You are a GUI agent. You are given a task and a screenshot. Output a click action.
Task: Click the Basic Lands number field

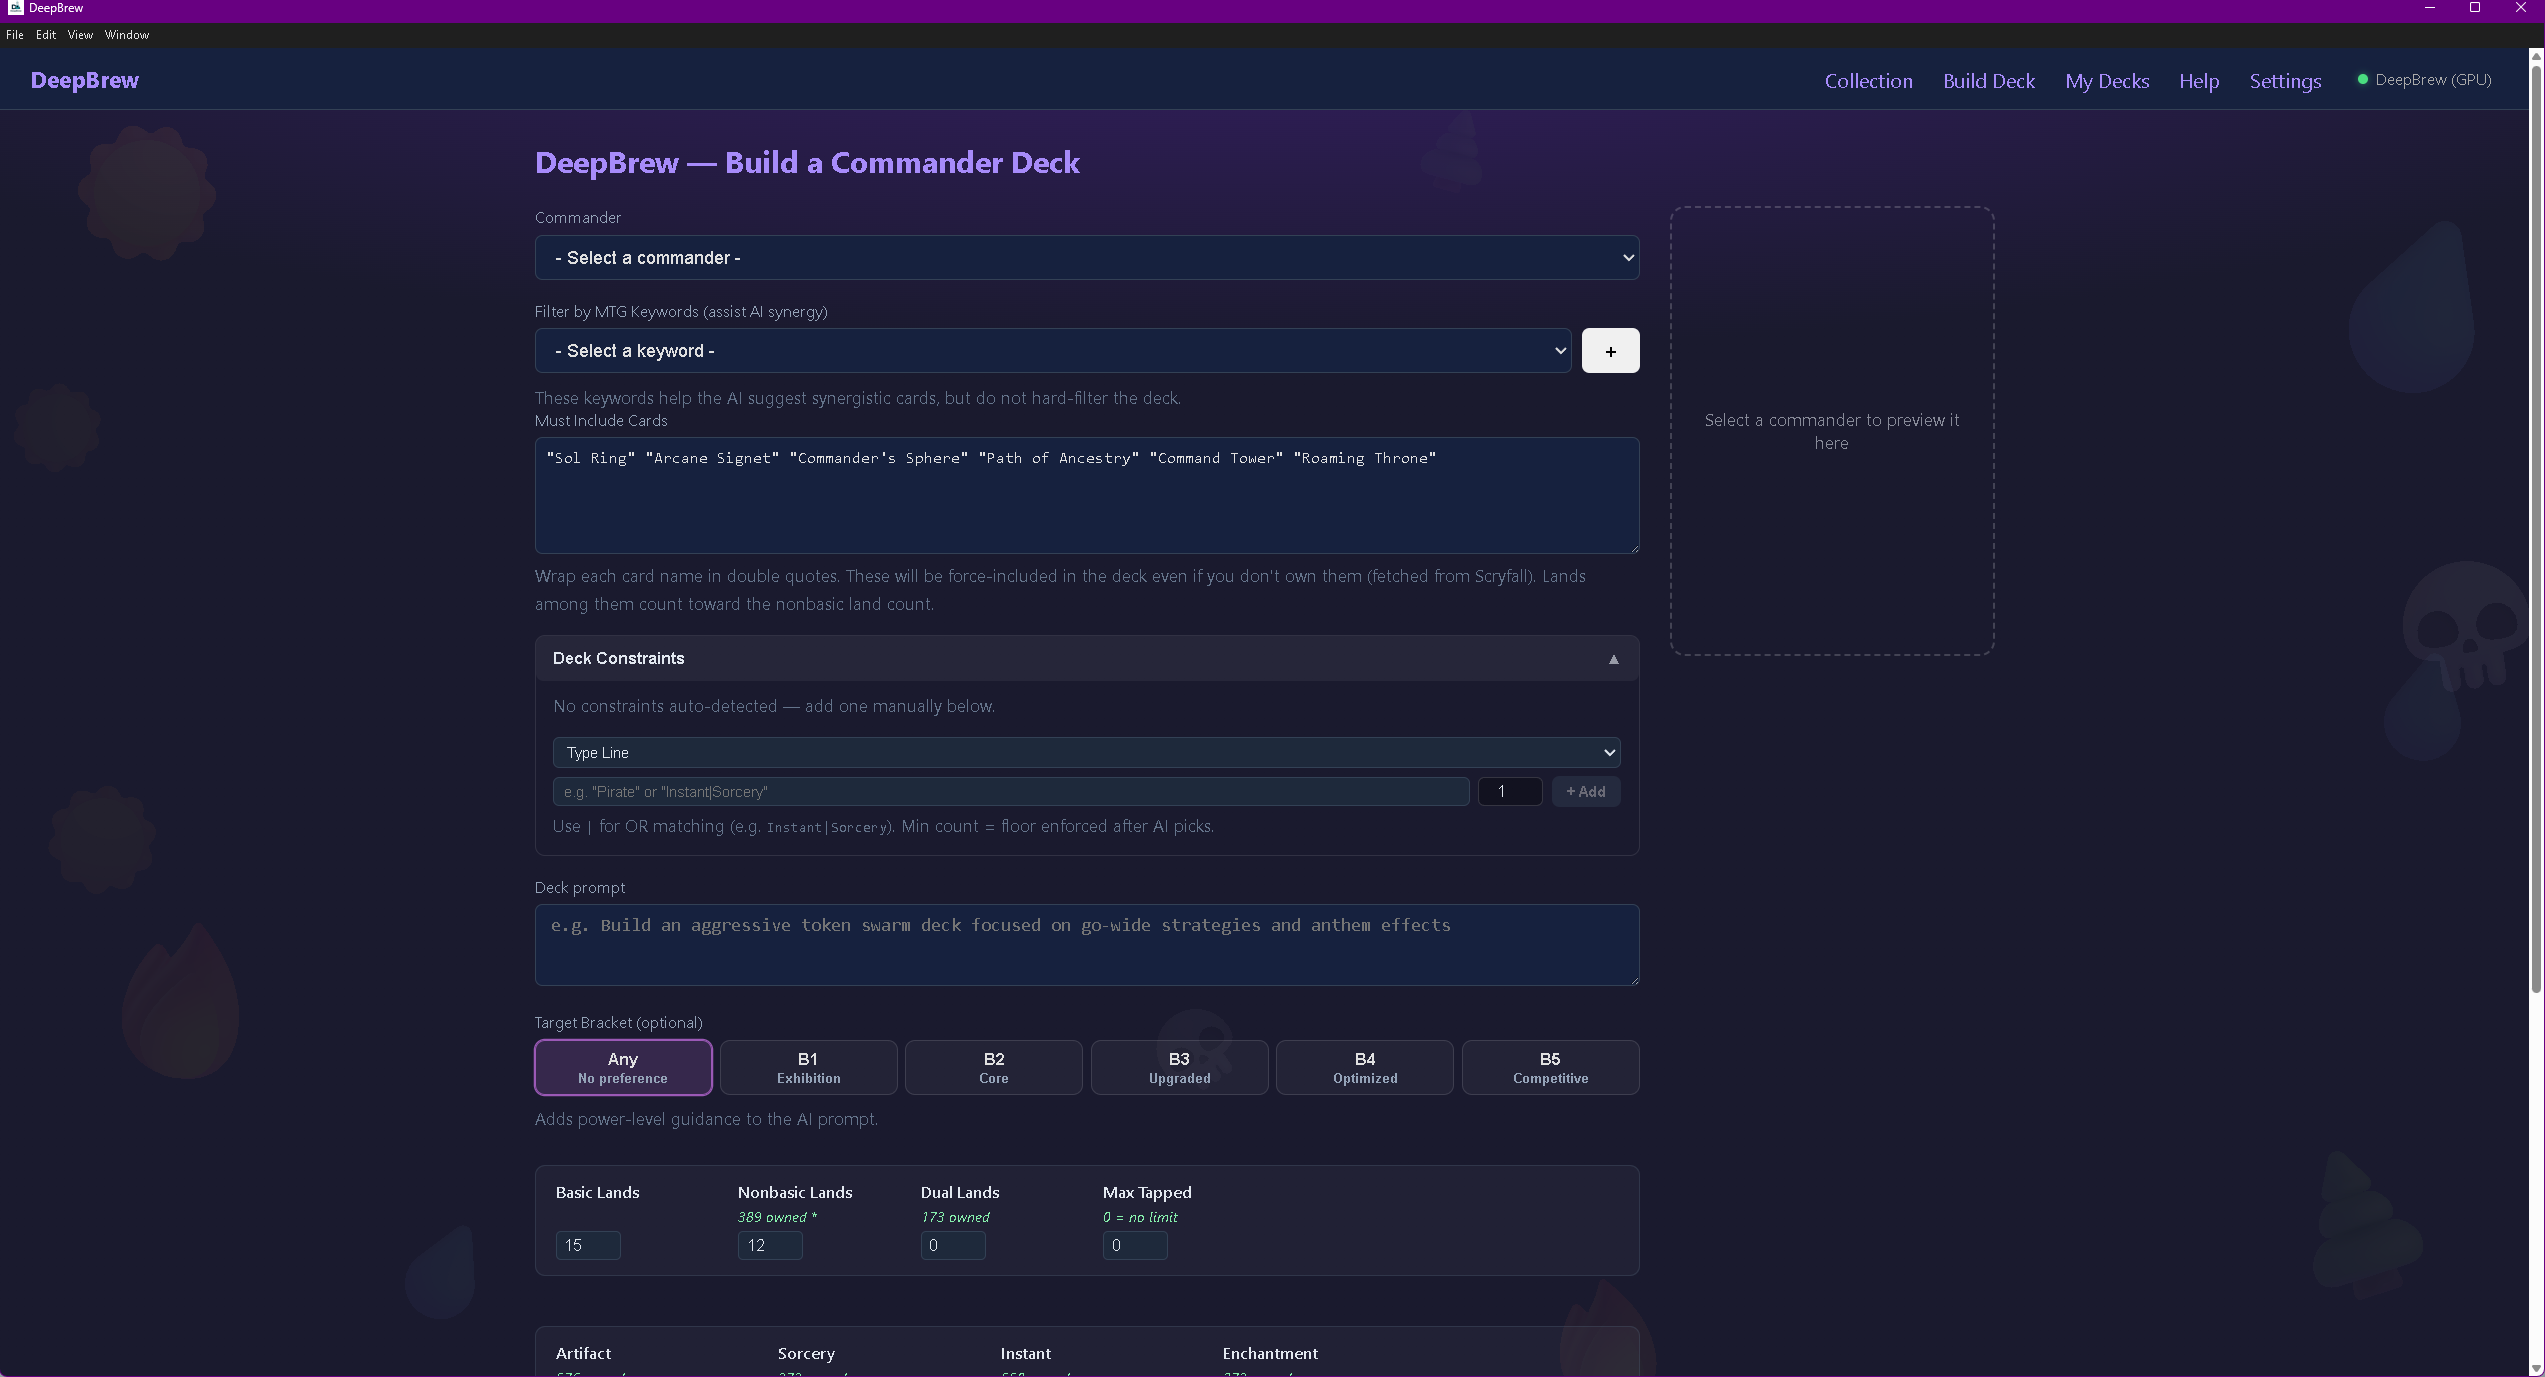point(588,1245)
